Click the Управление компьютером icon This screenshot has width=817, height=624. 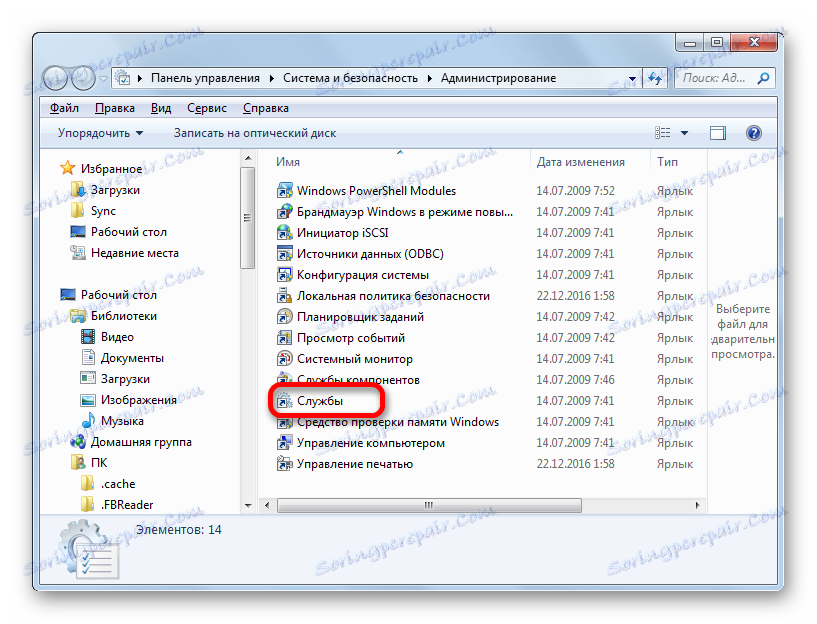(284, 443)
